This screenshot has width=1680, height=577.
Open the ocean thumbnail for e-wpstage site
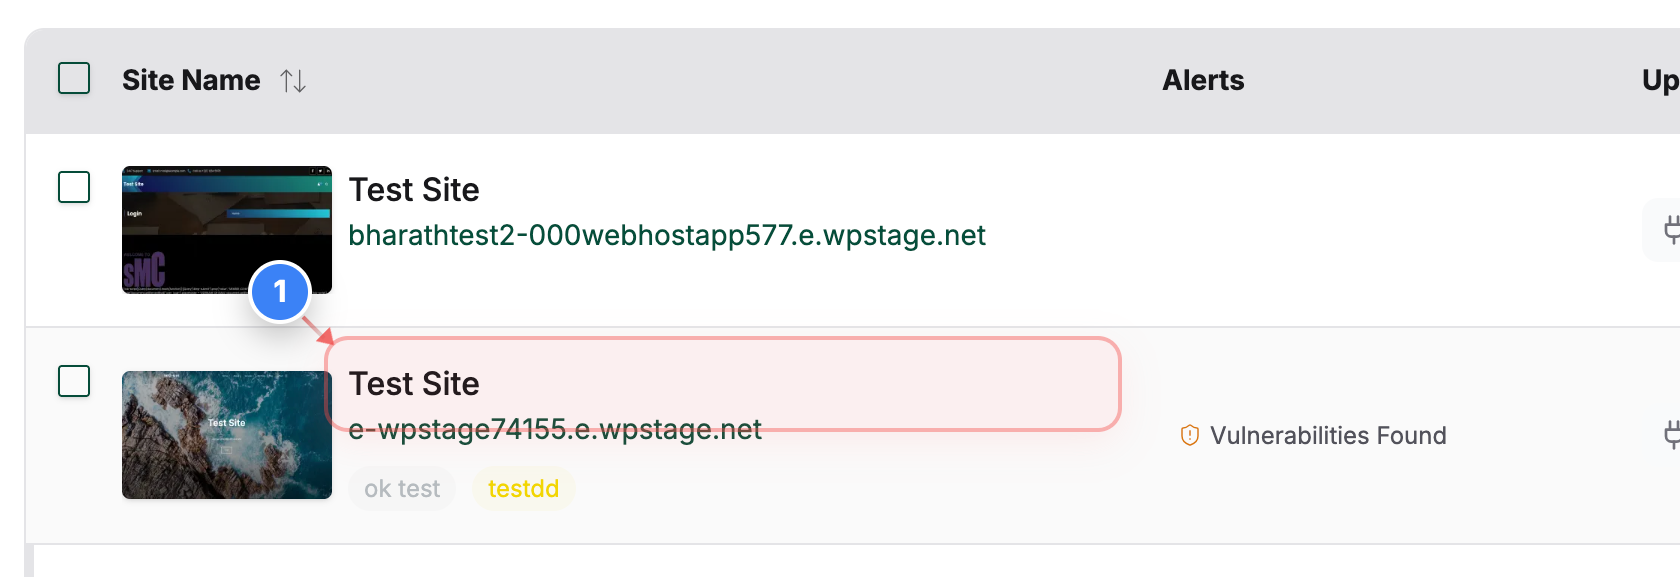tap(226, 435)
